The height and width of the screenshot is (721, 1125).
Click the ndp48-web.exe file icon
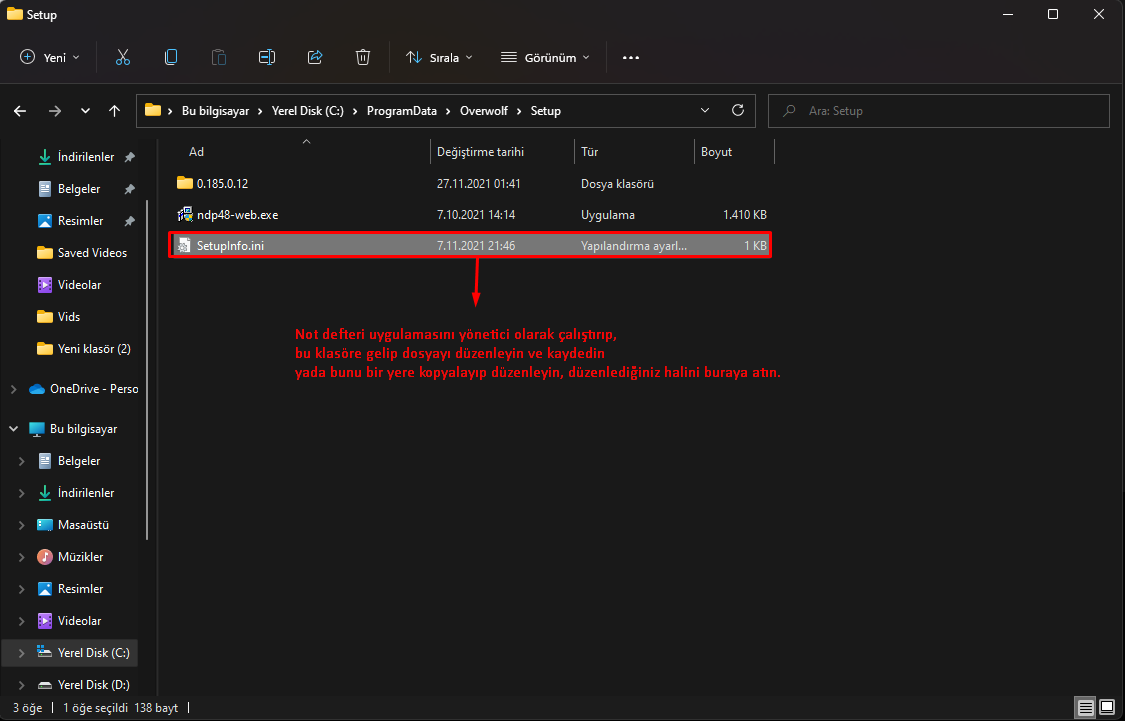185,215
